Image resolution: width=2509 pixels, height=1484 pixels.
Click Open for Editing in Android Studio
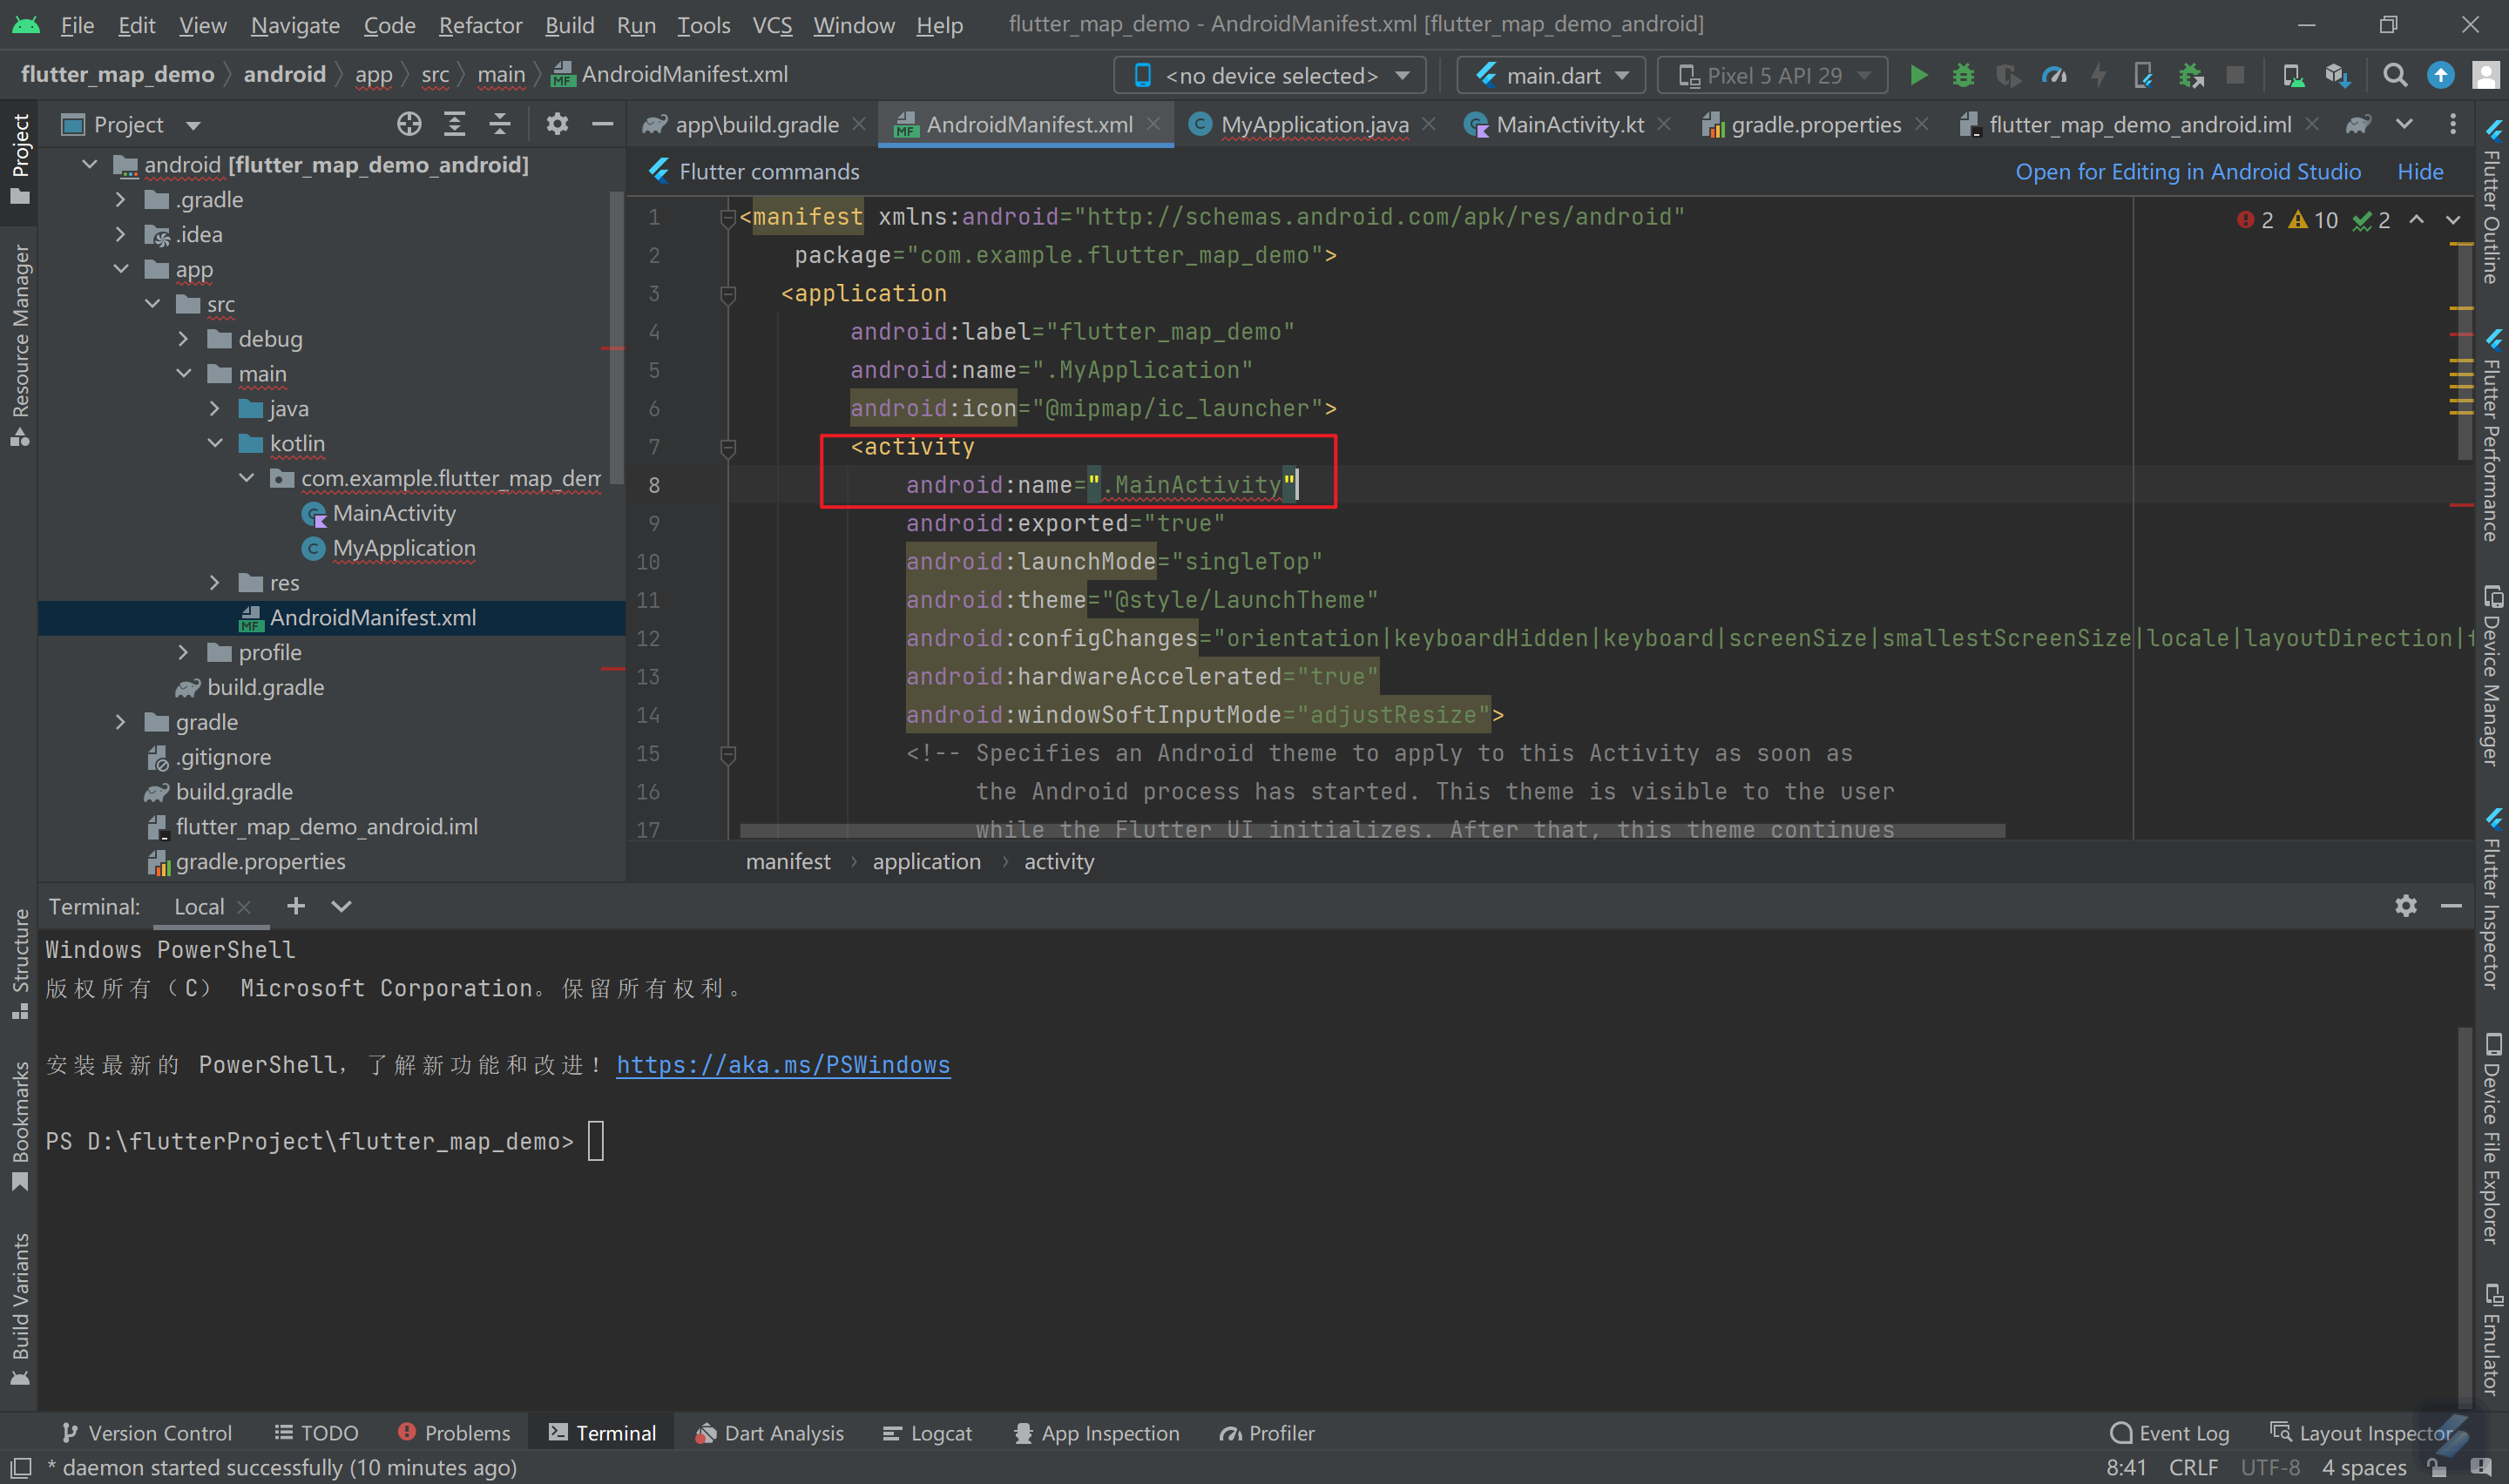pyautogui.click(x=2188, y=171)
